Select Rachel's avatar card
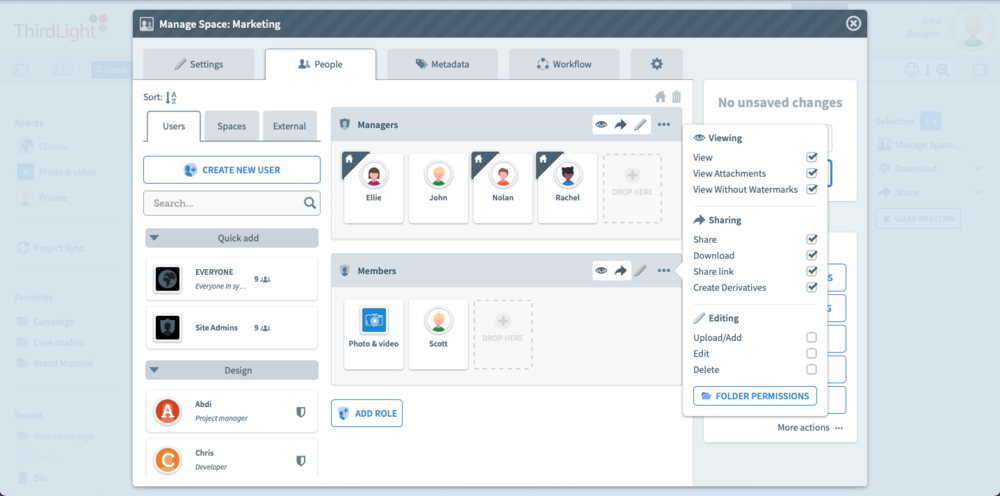Viewport: 1000px width, 496px height. (x=567, y=188)
